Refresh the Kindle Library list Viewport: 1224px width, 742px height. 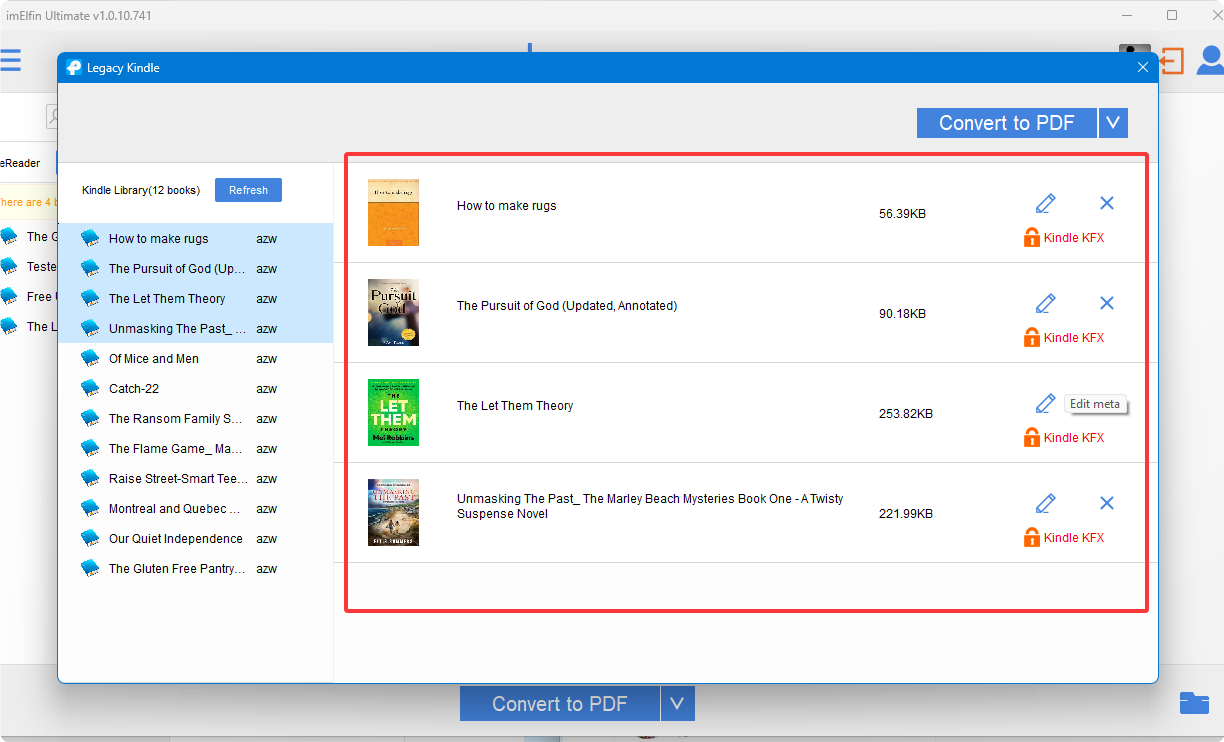click(248, 190)
